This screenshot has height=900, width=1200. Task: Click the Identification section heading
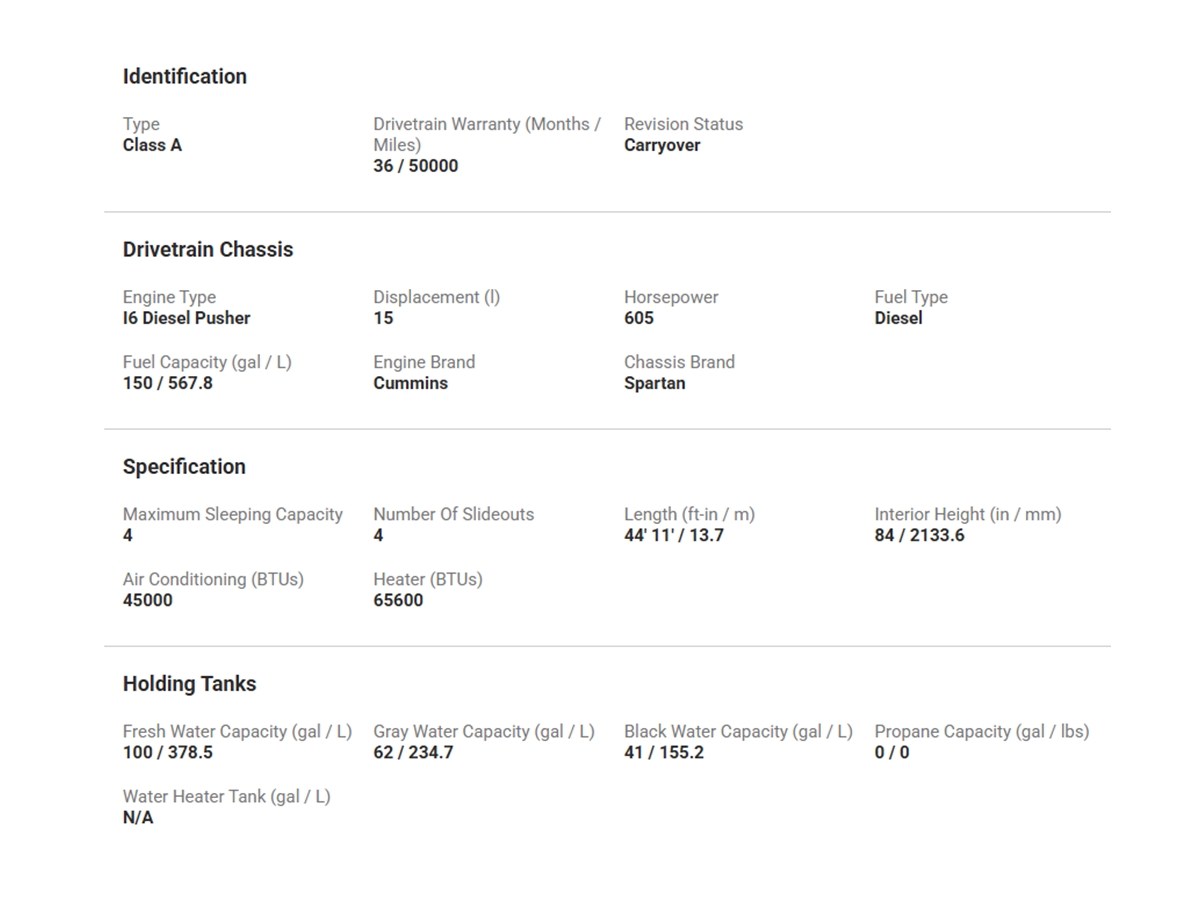(x=184, y=77)
